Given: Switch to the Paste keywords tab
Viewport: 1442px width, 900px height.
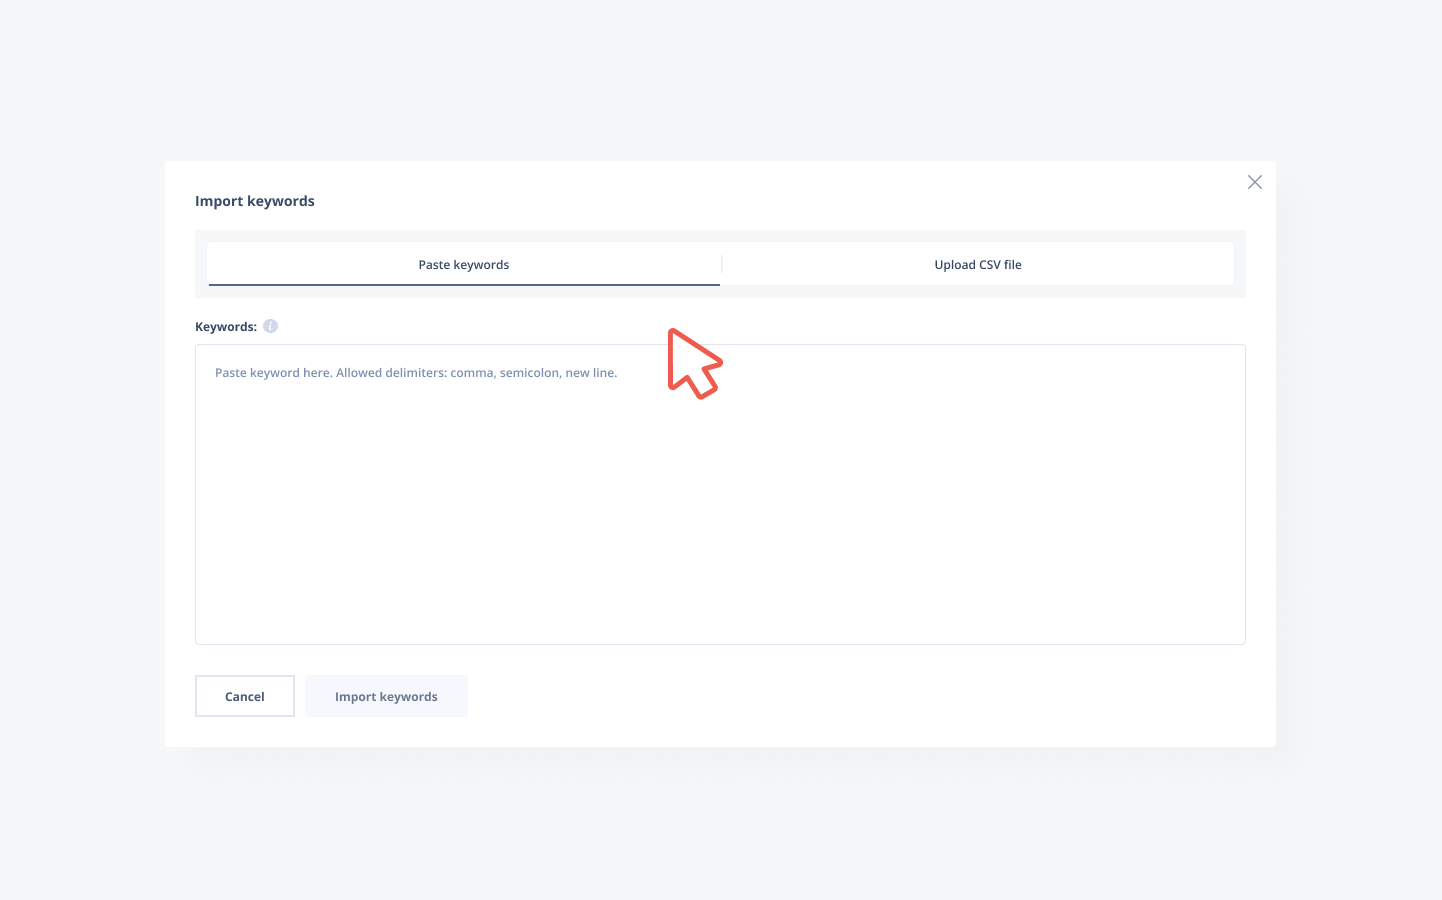Looking at the screenshot, I should click(x=463, y=265).
